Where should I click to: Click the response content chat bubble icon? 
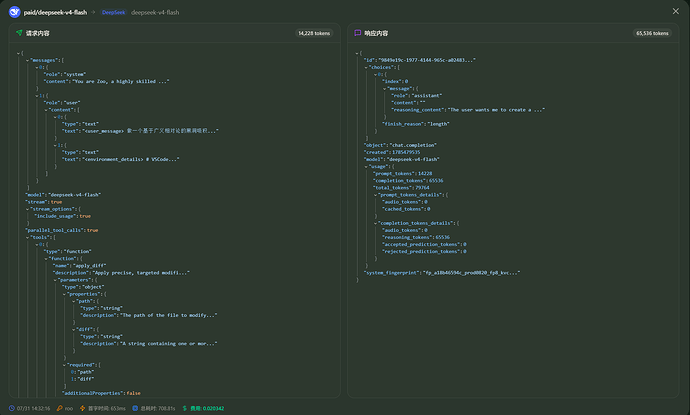tap(358, 33)
